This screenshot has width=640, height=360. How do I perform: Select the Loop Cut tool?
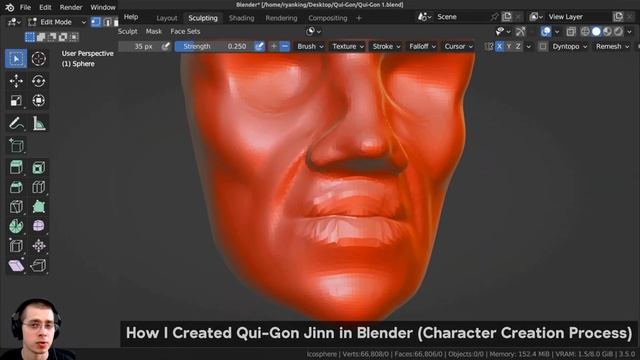coord(38,187)
